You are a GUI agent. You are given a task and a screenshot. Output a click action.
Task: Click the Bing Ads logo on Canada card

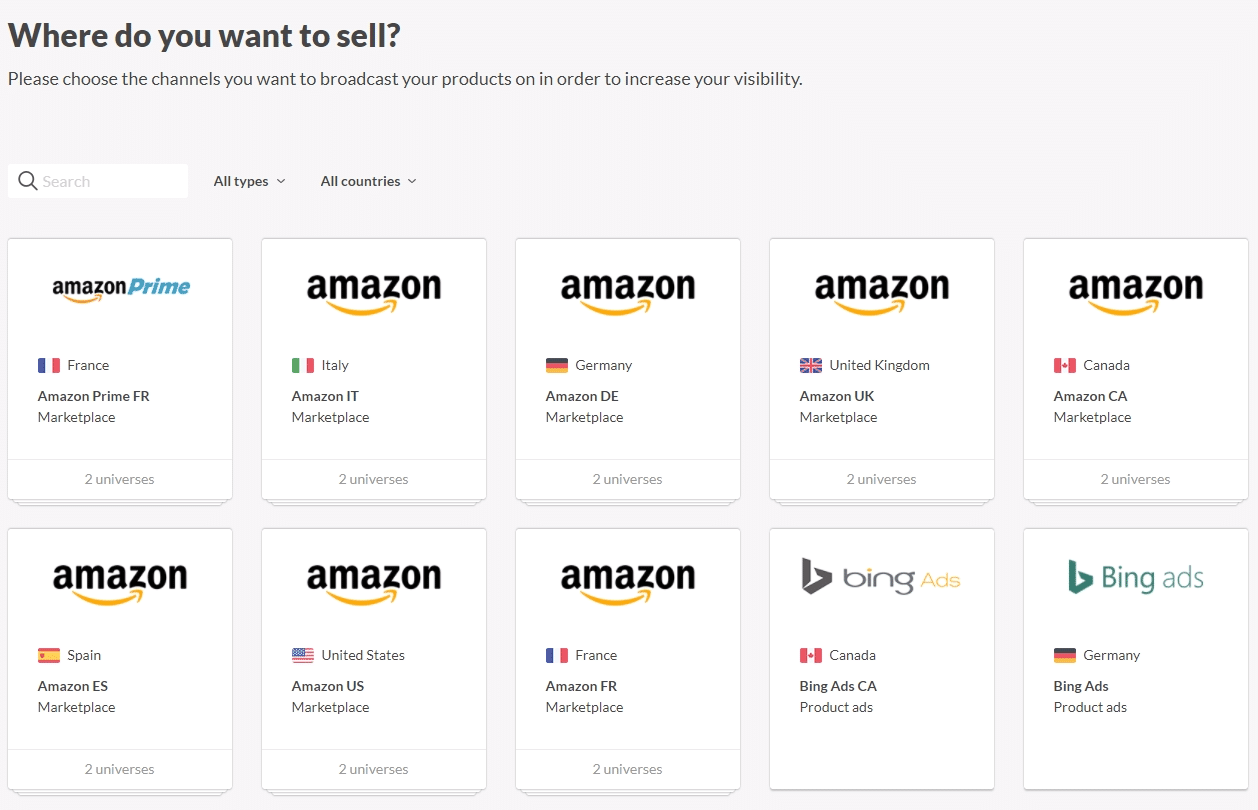tap(881, 577)
